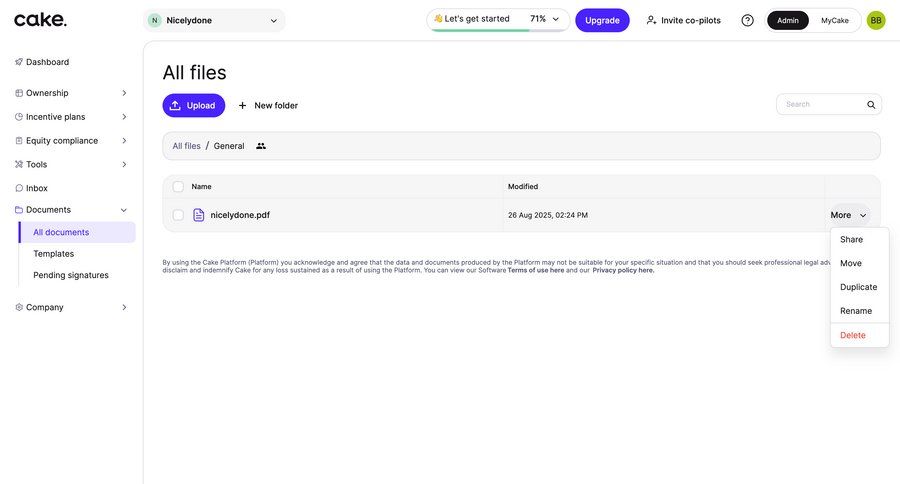Tick the nicelydone.pdf row checkbox

pos(178,215)
